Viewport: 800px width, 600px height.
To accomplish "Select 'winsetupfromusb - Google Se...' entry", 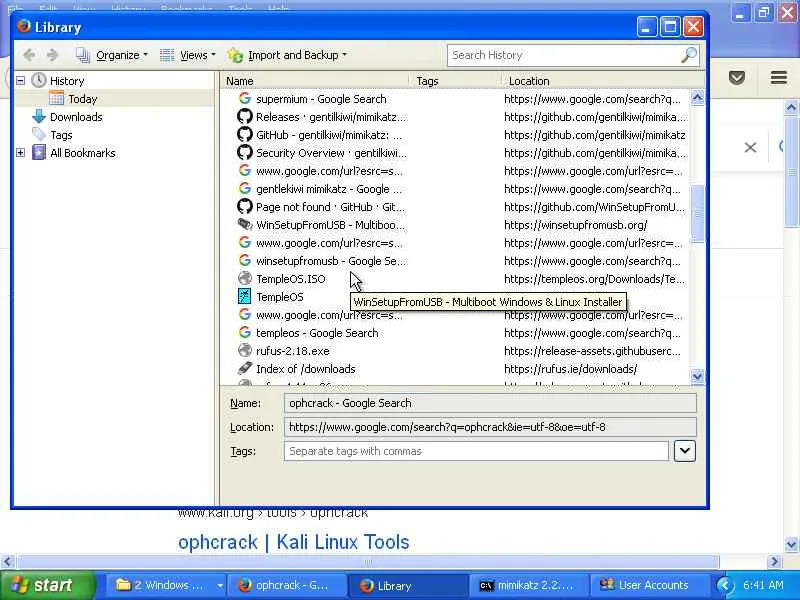I will 331,261.
